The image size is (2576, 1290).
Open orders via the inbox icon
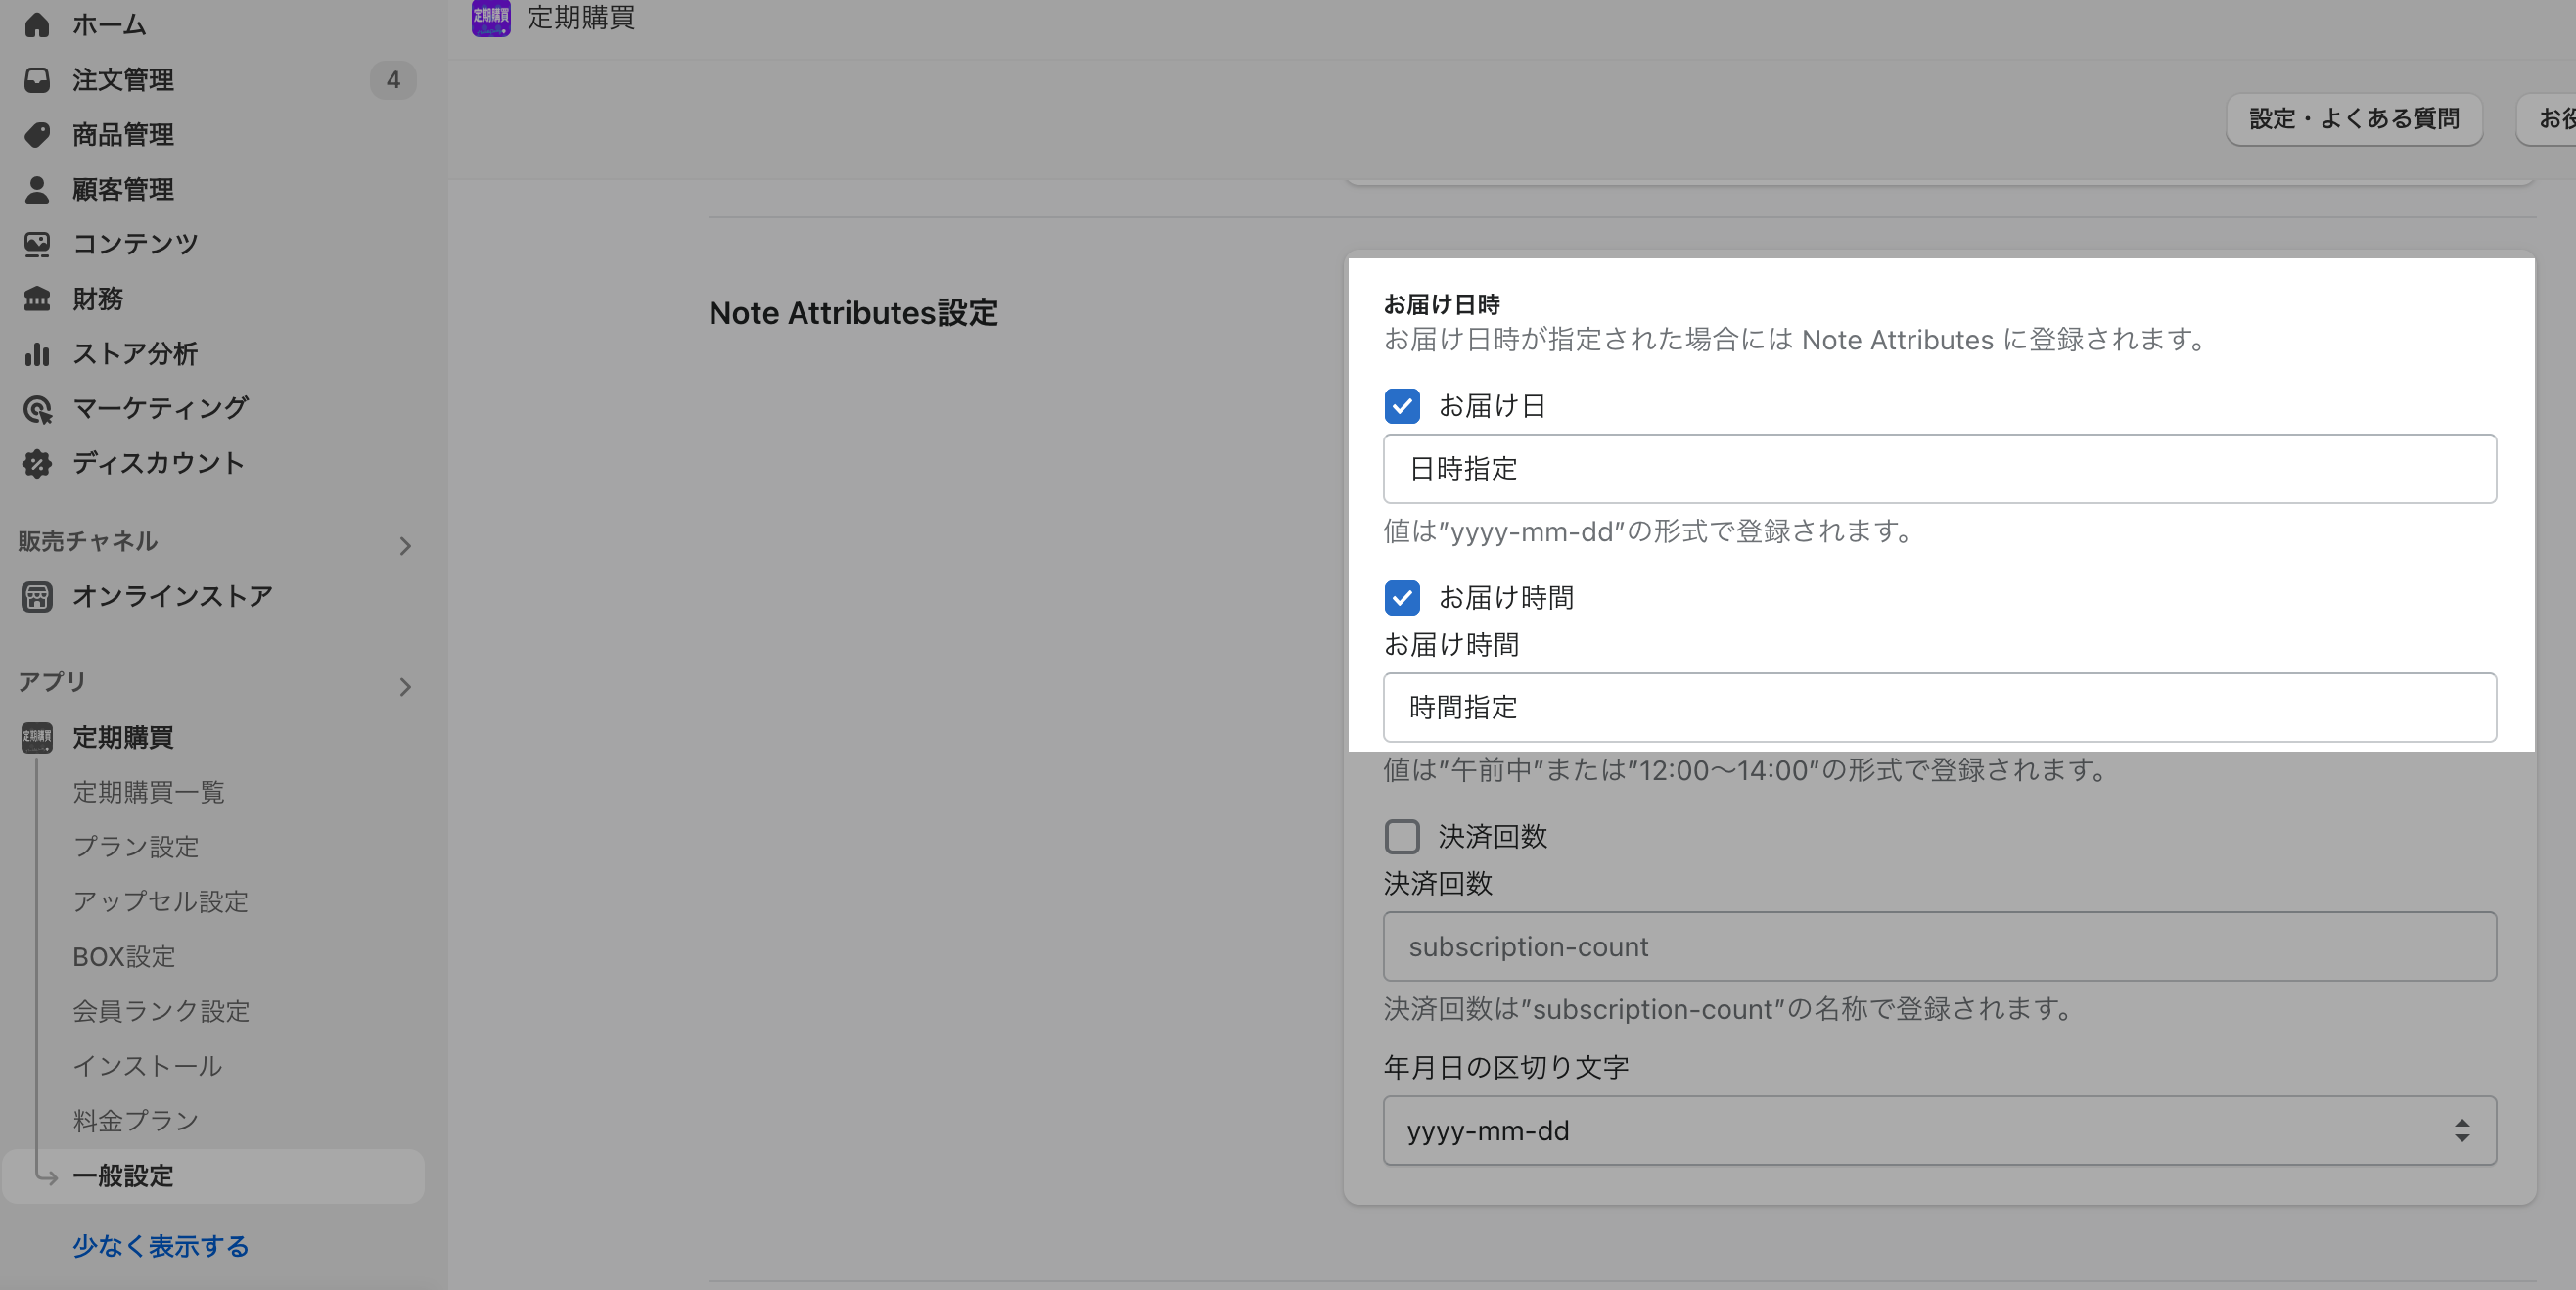[x=37, y=80]
